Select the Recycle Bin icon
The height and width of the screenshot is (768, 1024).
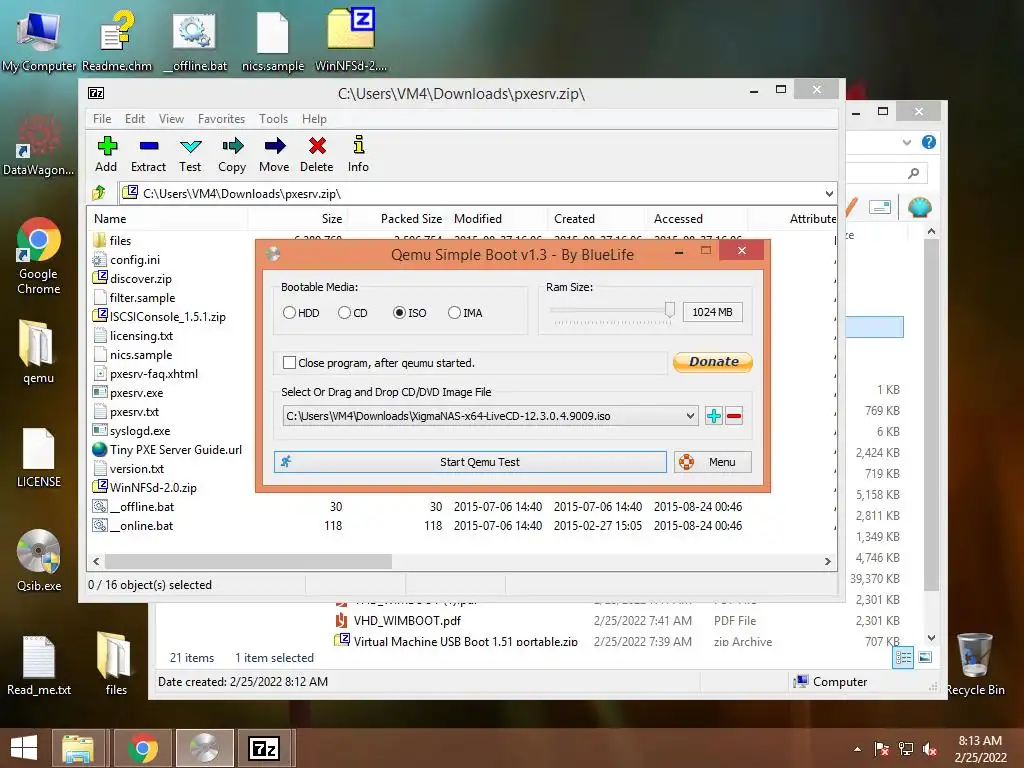[x=975, y=665]
